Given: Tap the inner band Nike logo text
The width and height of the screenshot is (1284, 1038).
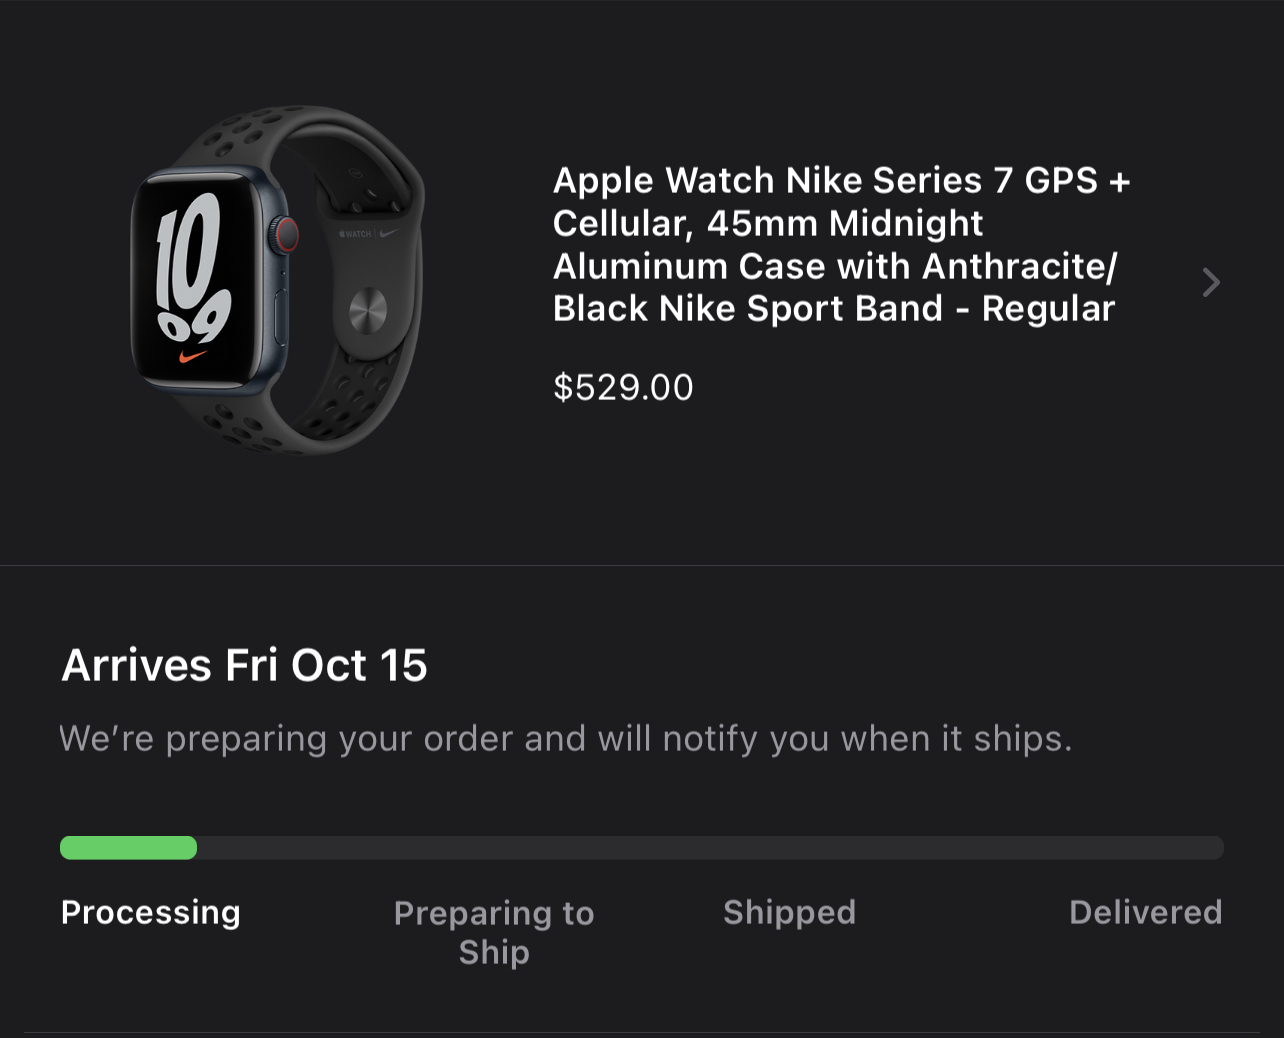Looking at the screenshot, I should pos(369,233).
